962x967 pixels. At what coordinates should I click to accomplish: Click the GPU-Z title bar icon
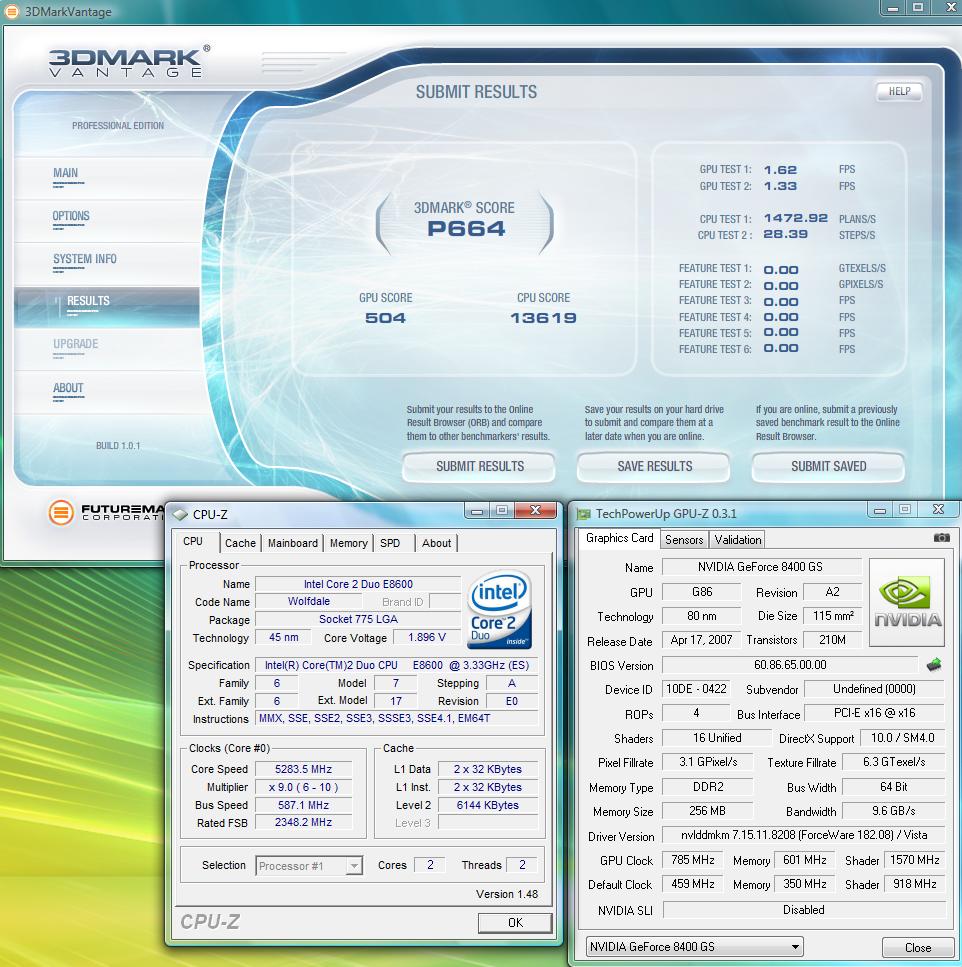tap(583, 513)
